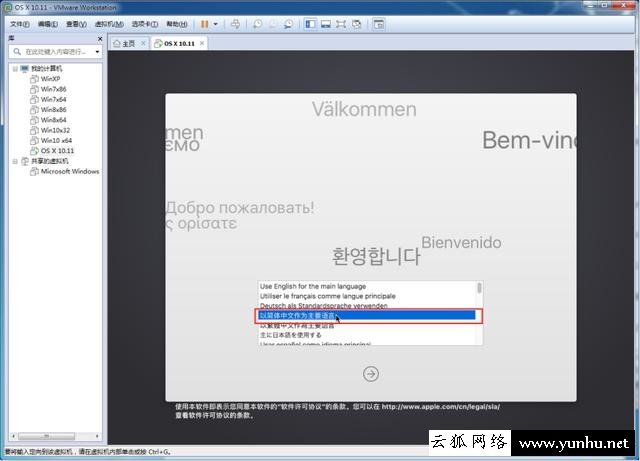This screenshot has height=461, width=640.
Task: Switch to the OS X 10.11 tab
Action: tap(179, 44)
